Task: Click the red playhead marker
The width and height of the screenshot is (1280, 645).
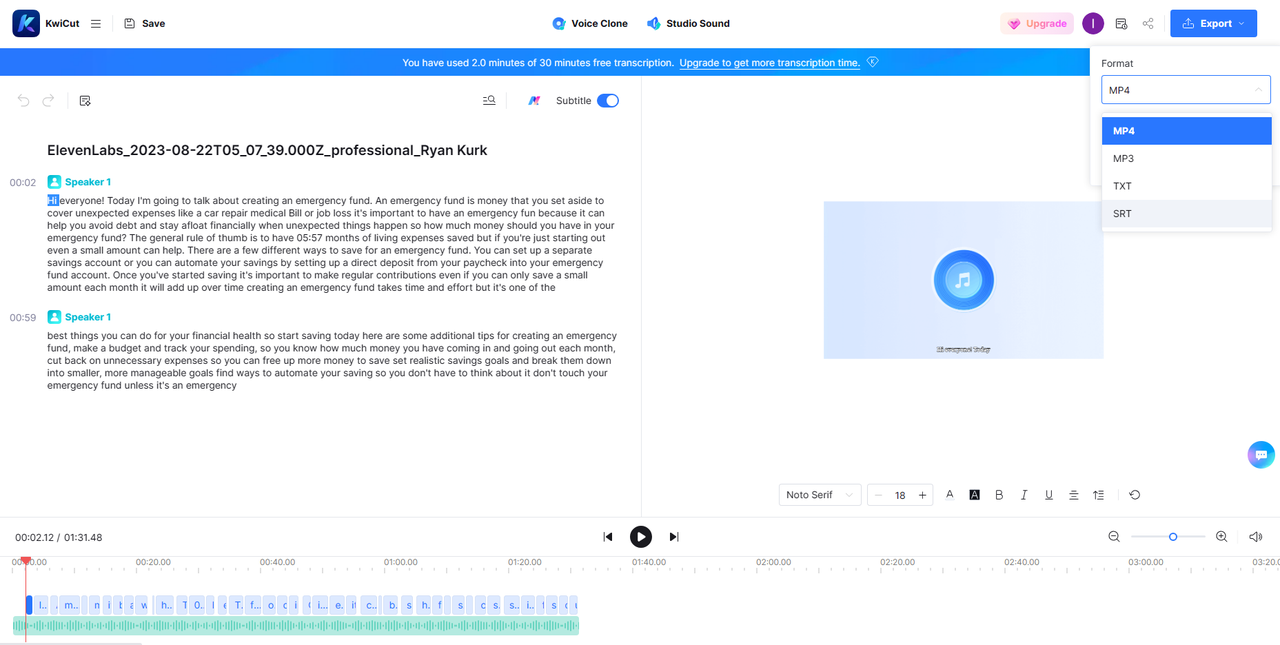Action: click(26, 561)
